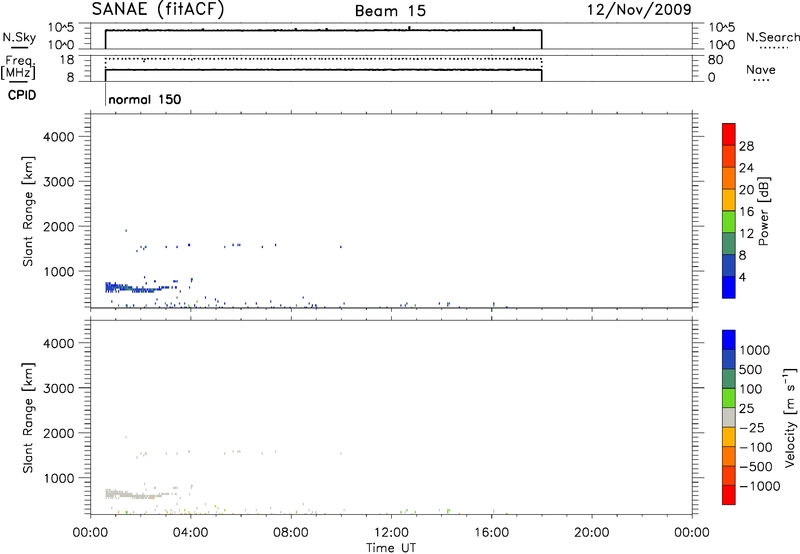Click the red top segment of power colorbar
This screenshot has width=800, height=554.
pyautogui.click(x=729, y=135)
